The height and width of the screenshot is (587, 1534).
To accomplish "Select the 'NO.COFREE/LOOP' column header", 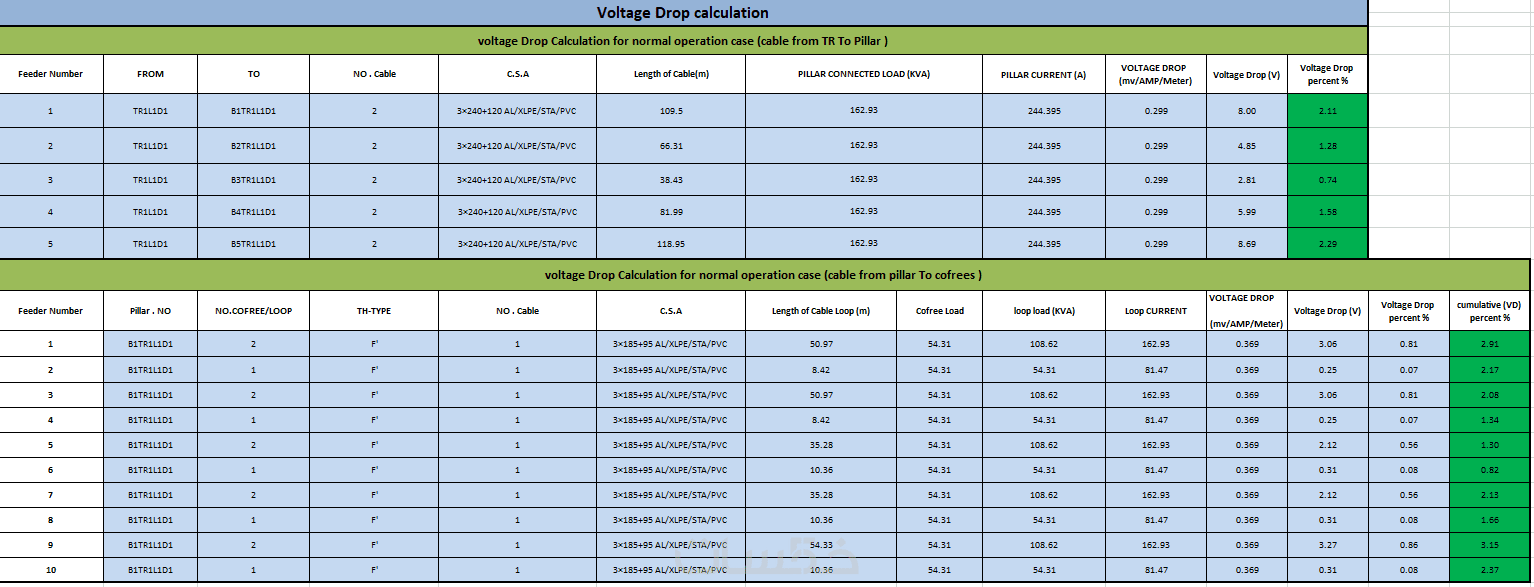I will [253, 311].
